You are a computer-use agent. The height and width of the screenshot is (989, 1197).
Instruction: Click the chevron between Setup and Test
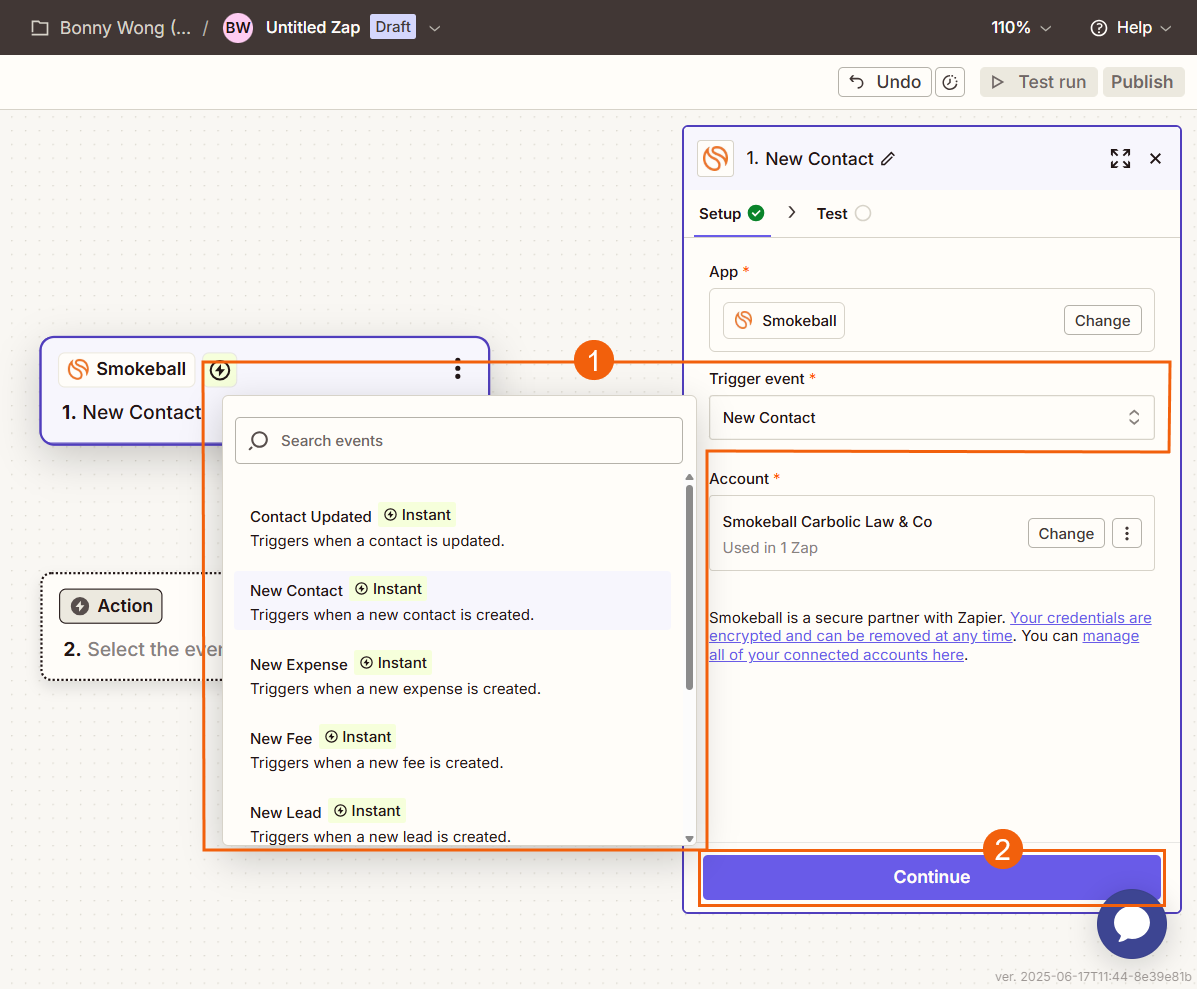pos(792,212)
